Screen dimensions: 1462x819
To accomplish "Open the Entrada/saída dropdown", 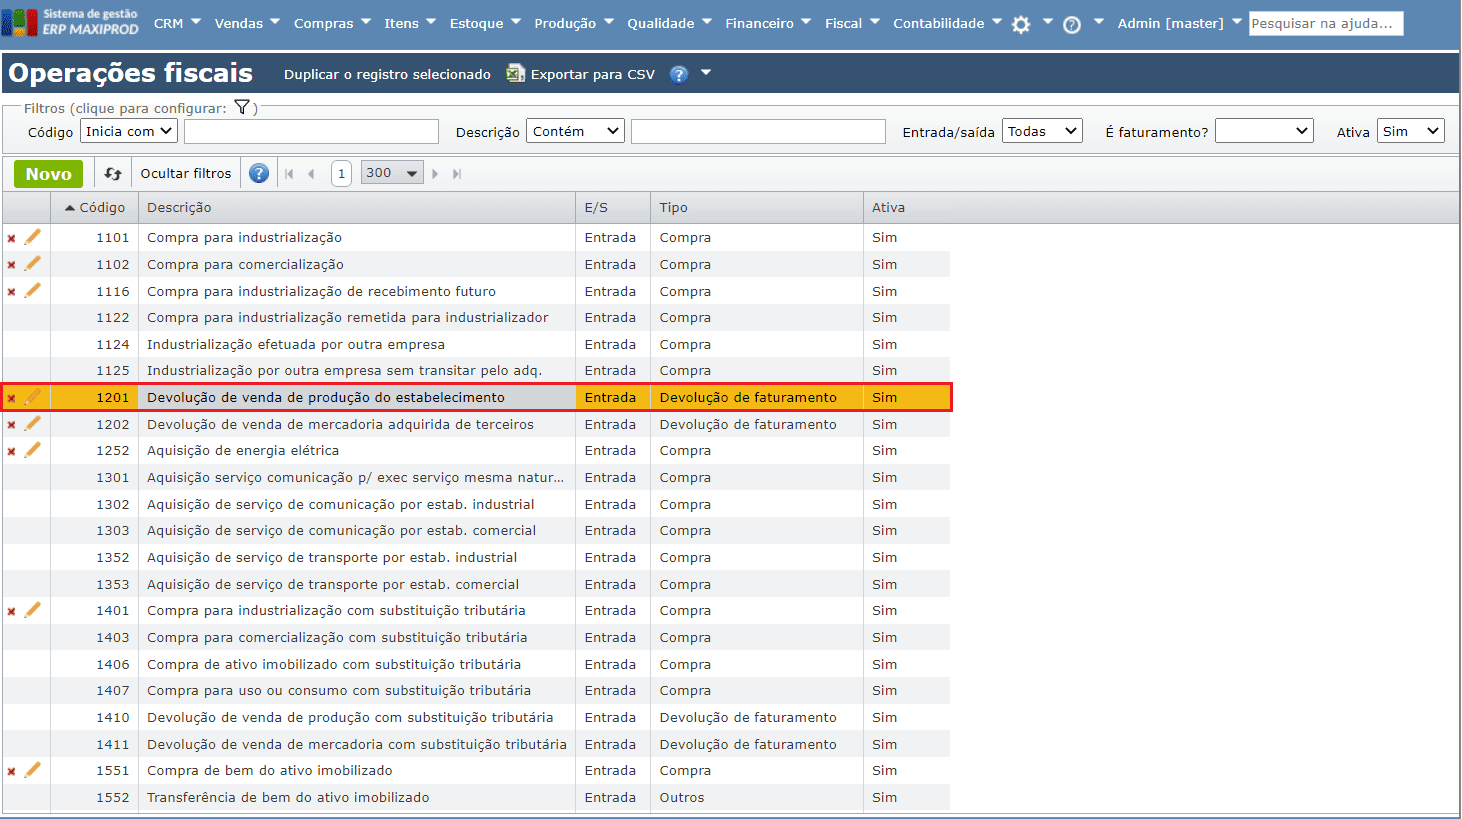I will click(1042, 131).
